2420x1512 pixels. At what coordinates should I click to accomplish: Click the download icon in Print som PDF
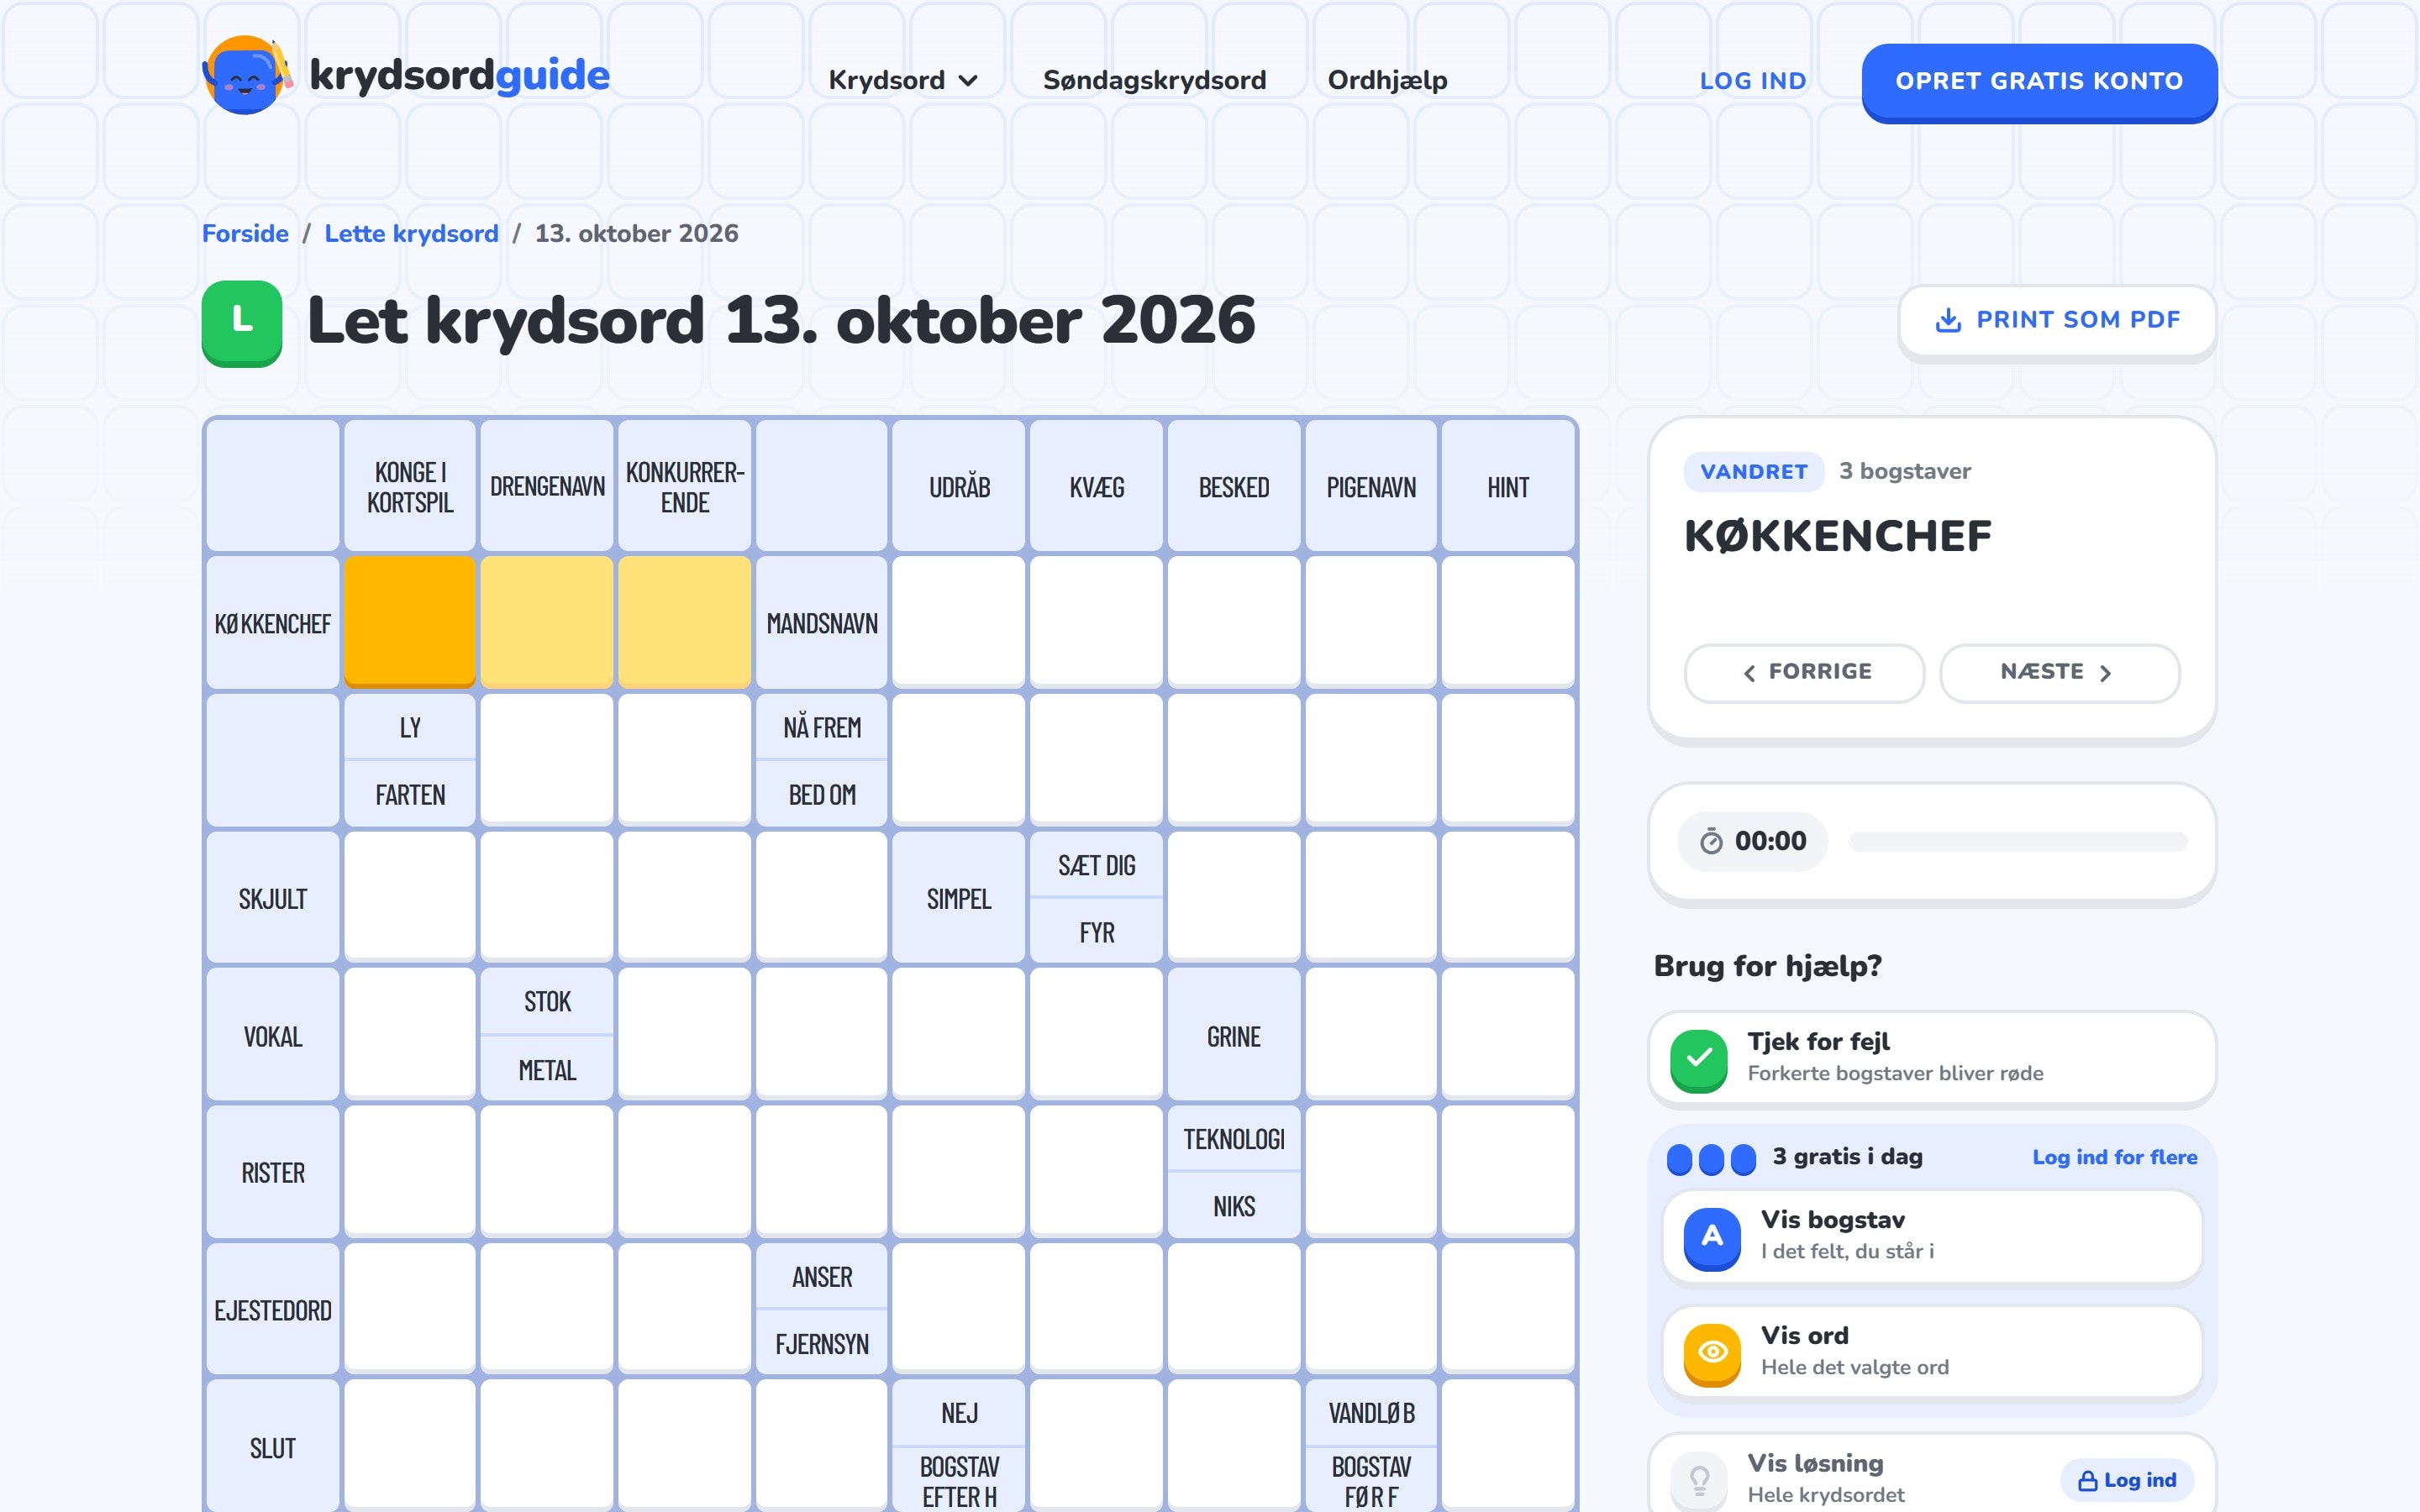(1948, 320)
